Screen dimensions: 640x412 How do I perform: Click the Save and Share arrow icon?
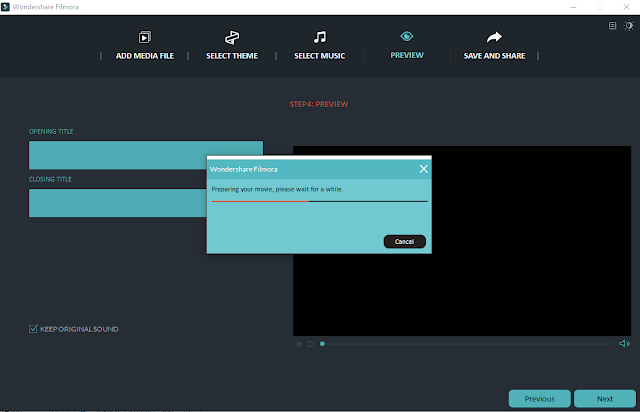tap(494, 37)
